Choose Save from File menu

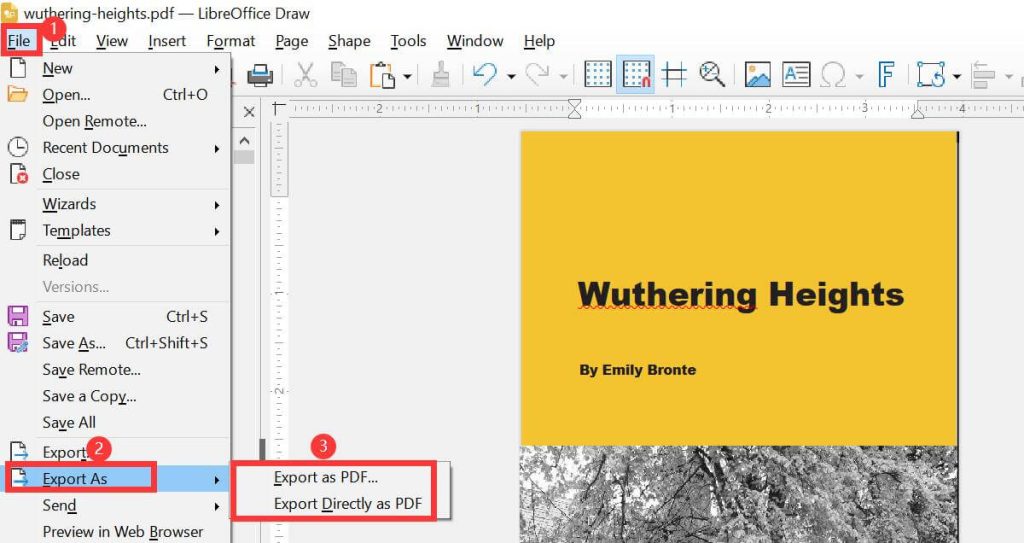click(x=116, y=317)
